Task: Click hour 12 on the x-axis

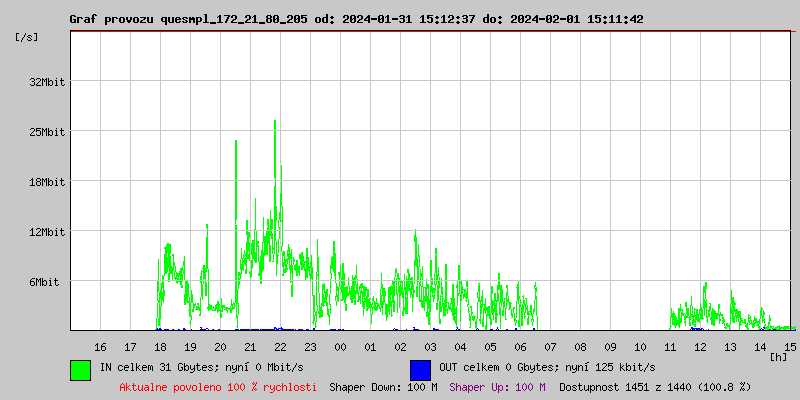Action: point(700,346)
